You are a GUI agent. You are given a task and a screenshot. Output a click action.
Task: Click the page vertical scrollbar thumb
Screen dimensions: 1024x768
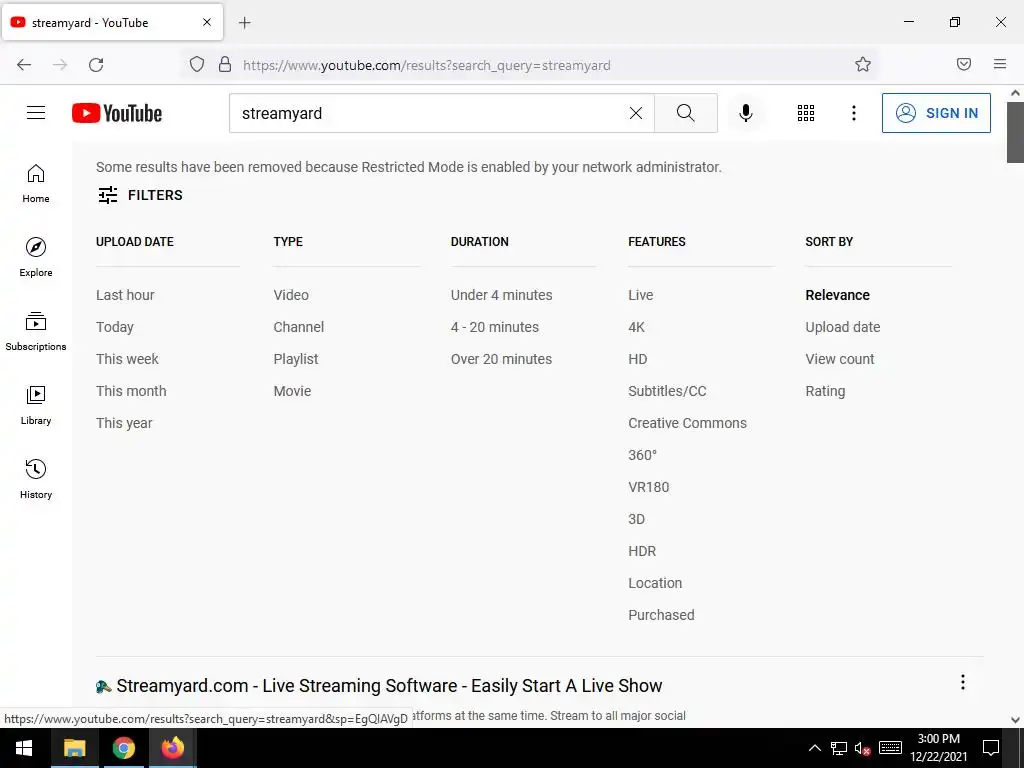pyautogui.click(x=1015, y=132)
